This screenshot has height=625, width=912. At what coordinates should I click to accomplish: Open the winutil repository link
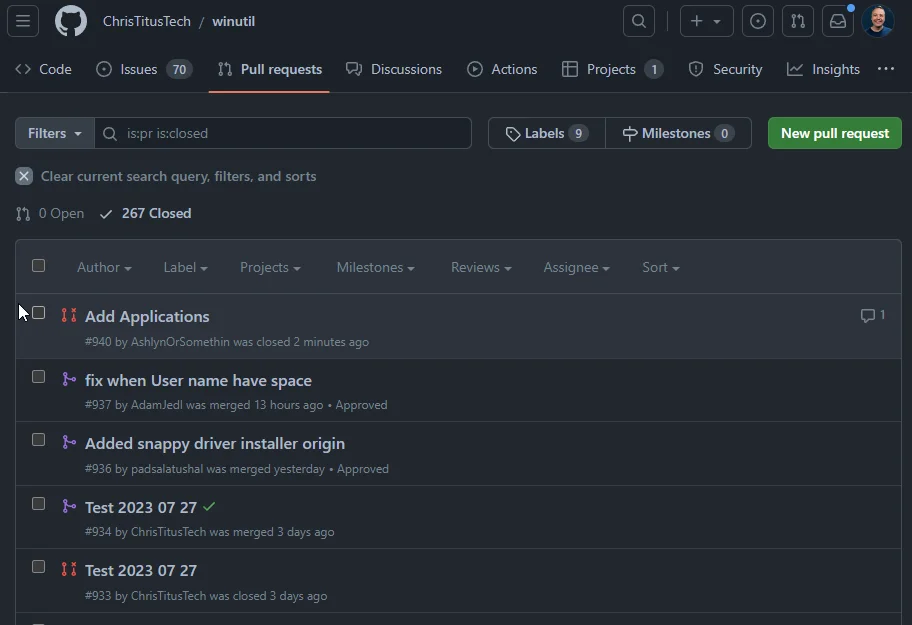coord(233,21)
